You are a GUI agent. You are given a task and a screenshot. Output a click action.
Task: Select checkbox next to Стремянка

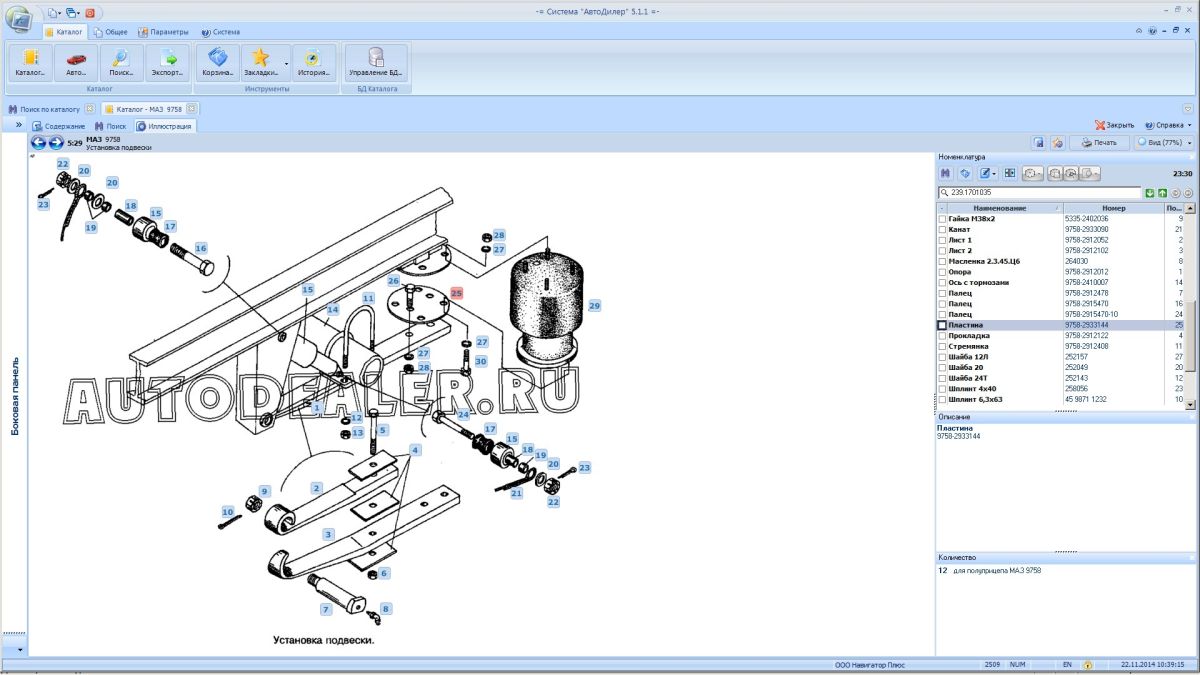(x=941, y=347)
